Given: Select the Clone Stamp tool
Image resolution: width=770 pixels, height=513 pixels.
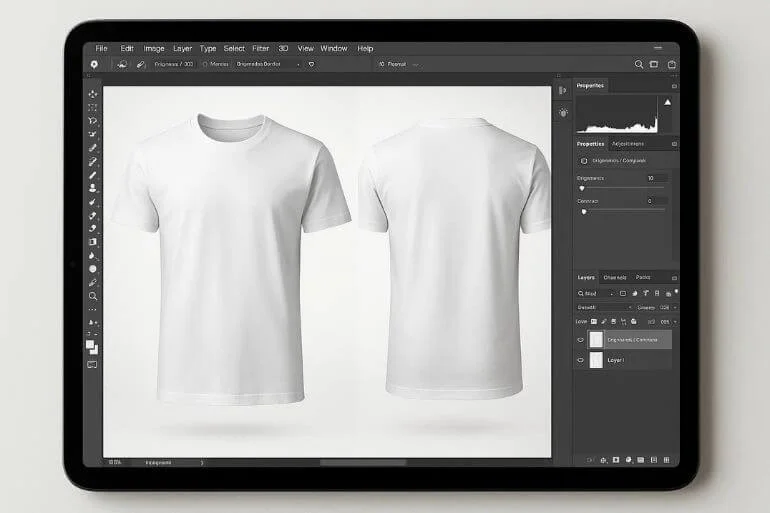Looking at the screenshot, I should [x=92, y=188].
